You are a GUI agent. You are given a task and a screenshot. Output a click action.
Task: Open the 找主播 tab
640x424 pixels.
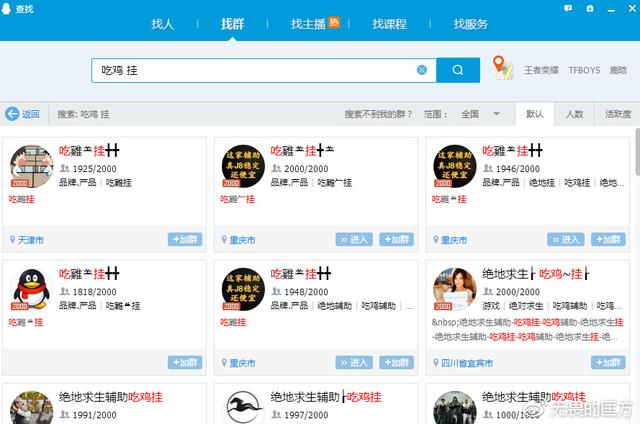point(309,24)
